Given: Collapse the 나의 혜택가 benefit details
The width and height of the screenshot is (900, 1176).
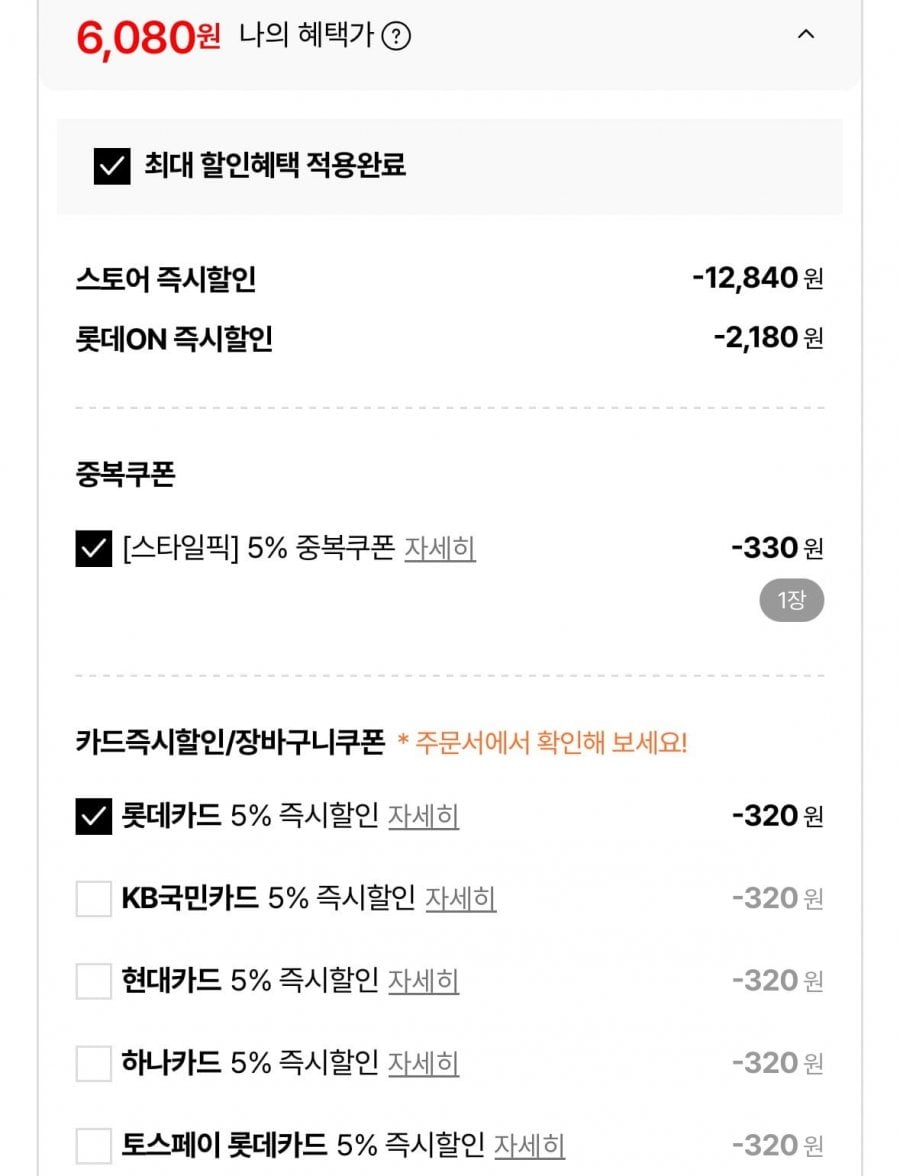Looking at the screenshot, I should (x=806, y=35).
